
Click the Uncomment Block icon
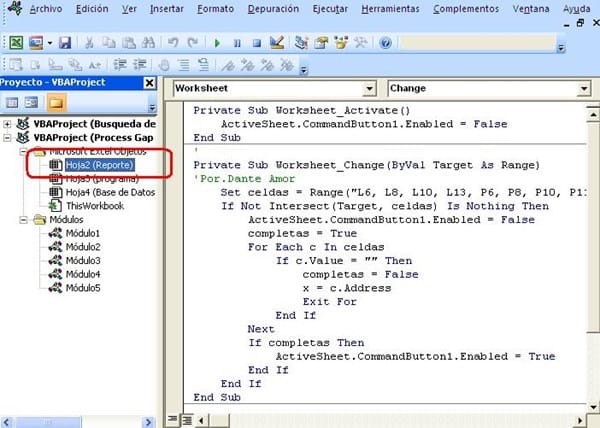click(x=204, y=65)
